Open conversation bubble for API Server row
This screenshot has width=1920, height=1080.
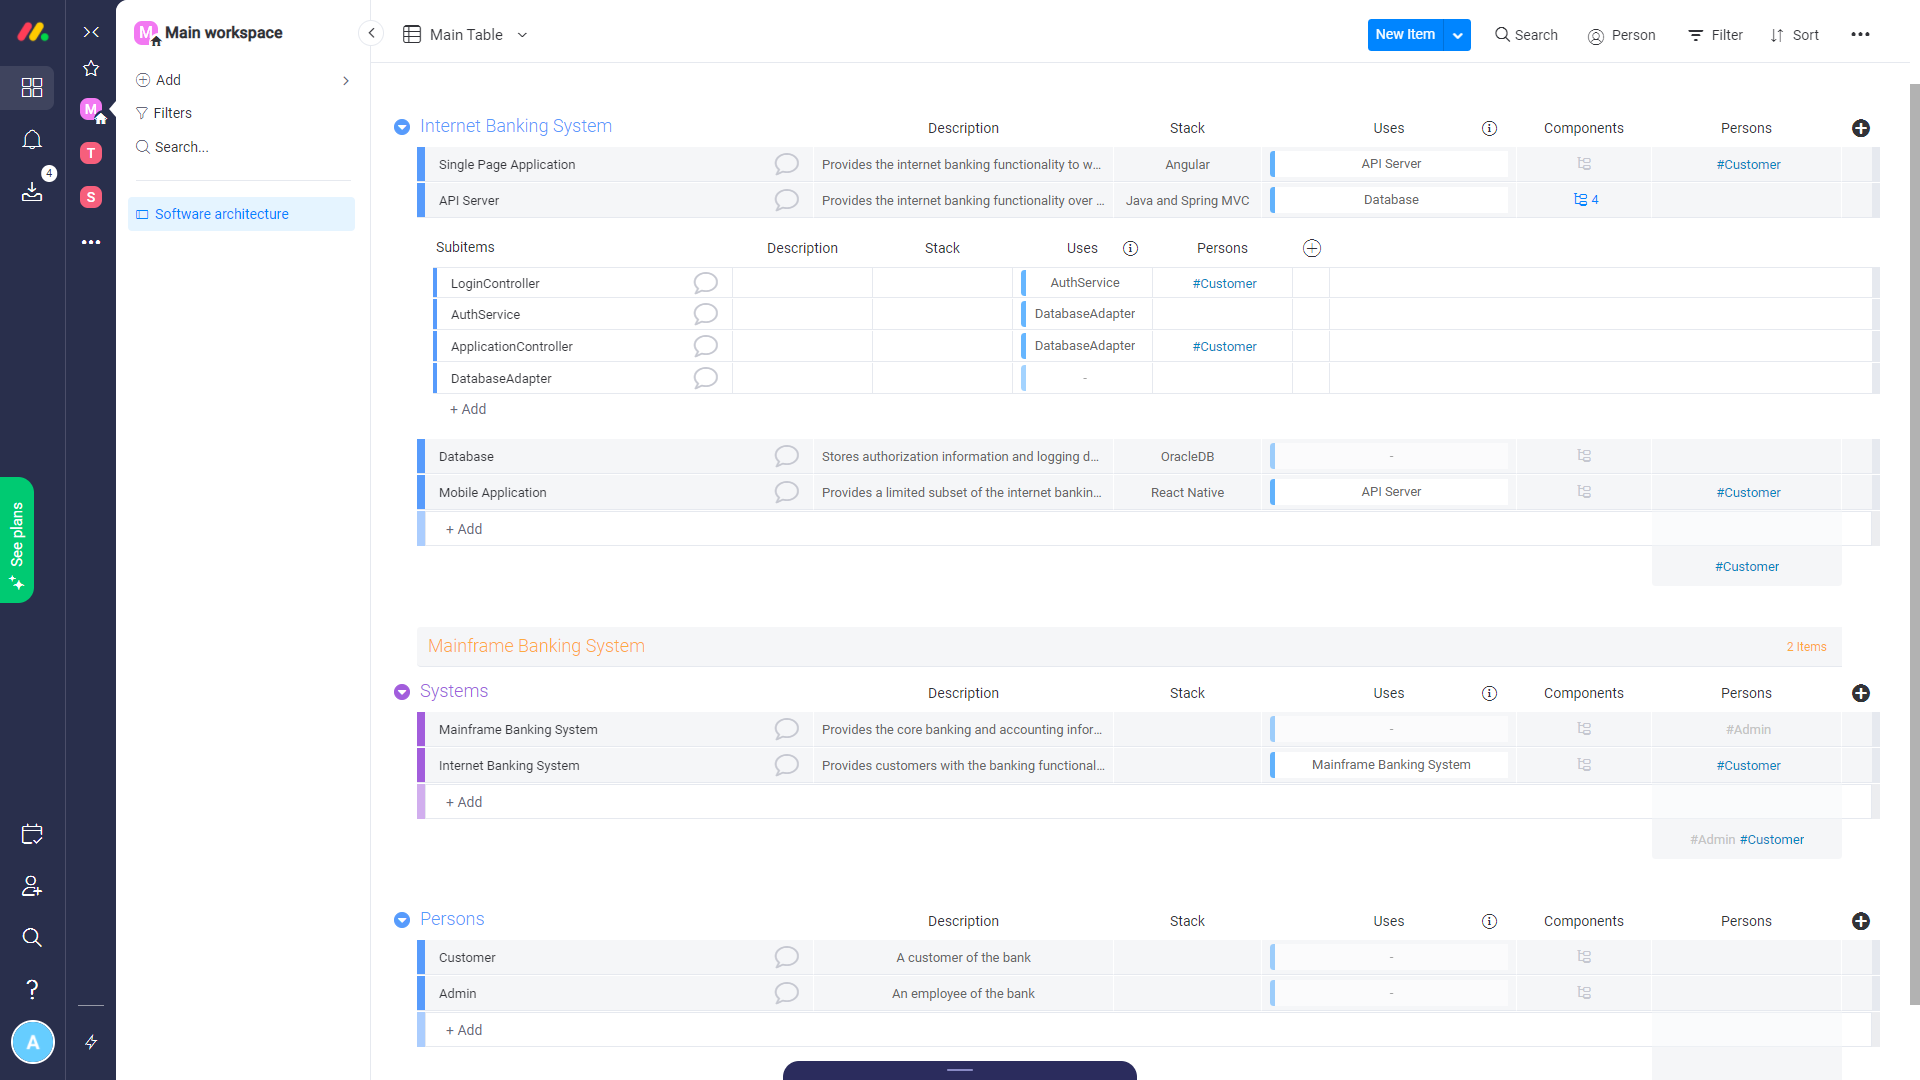(786, 200)
